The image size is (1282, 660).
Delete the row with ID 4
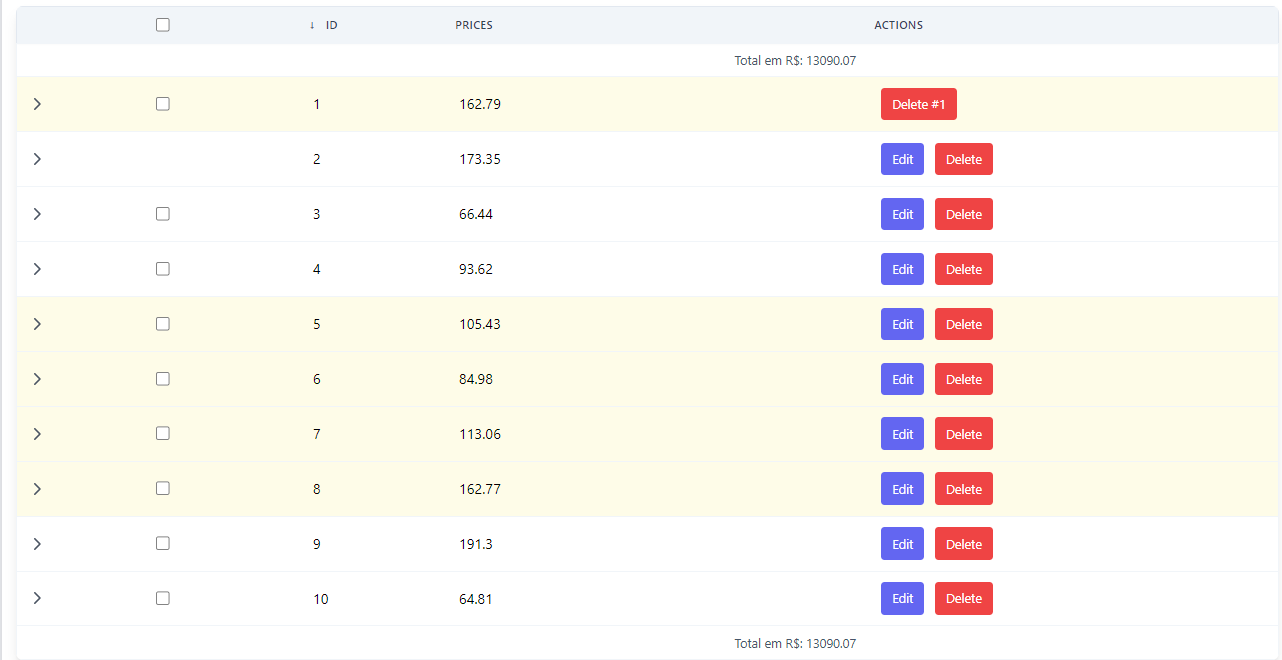tap(964, 269)
